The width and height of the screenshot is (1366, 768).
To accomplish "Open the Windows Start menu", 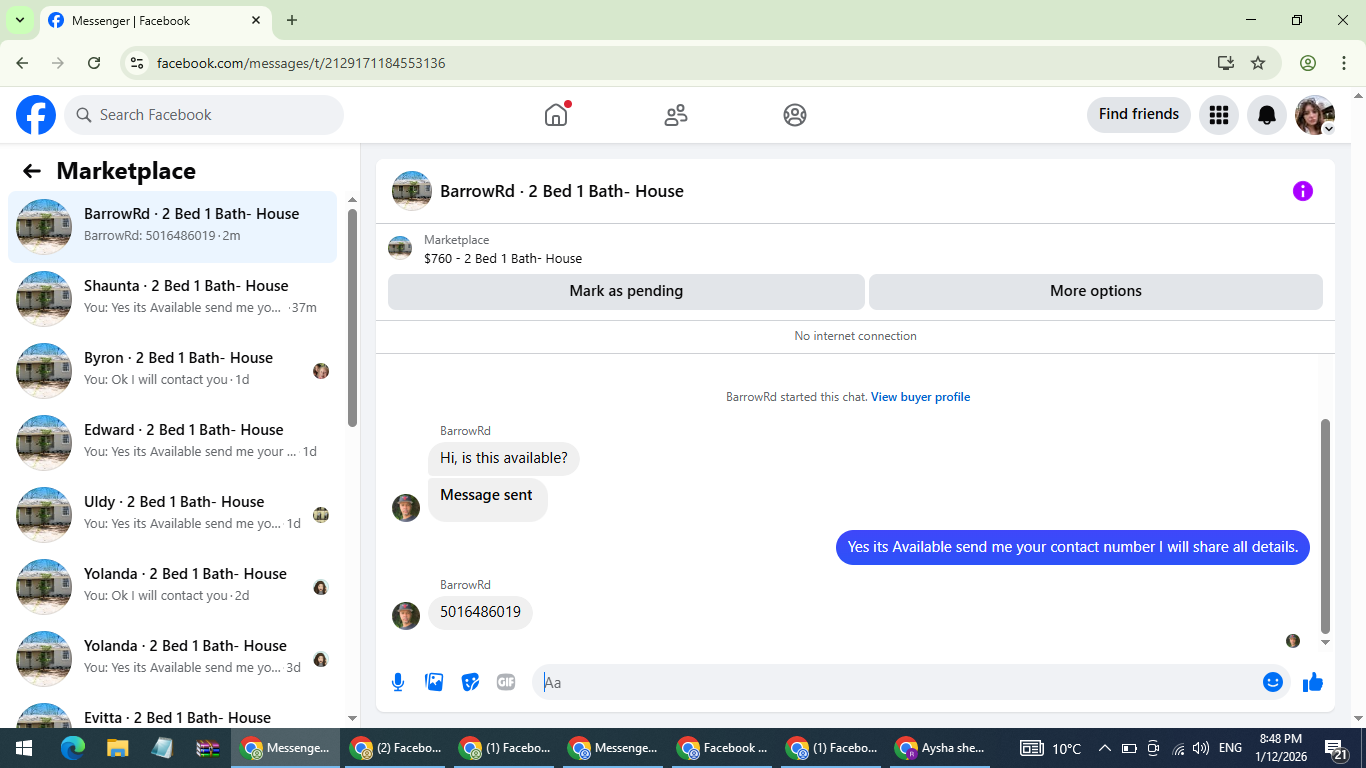I will pos(24,748).
